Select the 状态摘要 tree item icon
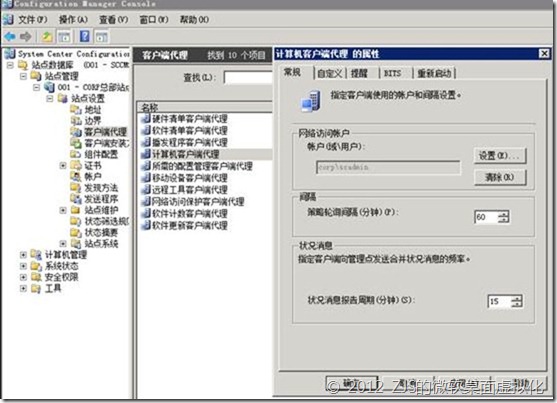557x403 pixels. (x=76, y=232)
